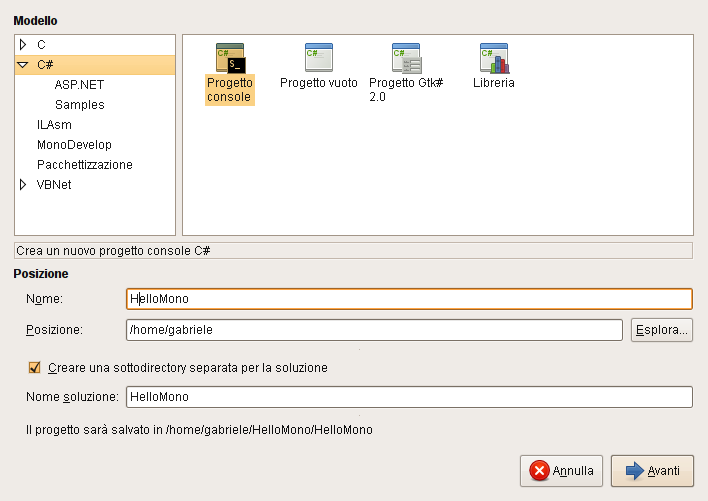The height and width of the screenshot is (501, 708).
Task: Toggle separate solution subdirectory checkbox
Action: (x=35, y=368)
